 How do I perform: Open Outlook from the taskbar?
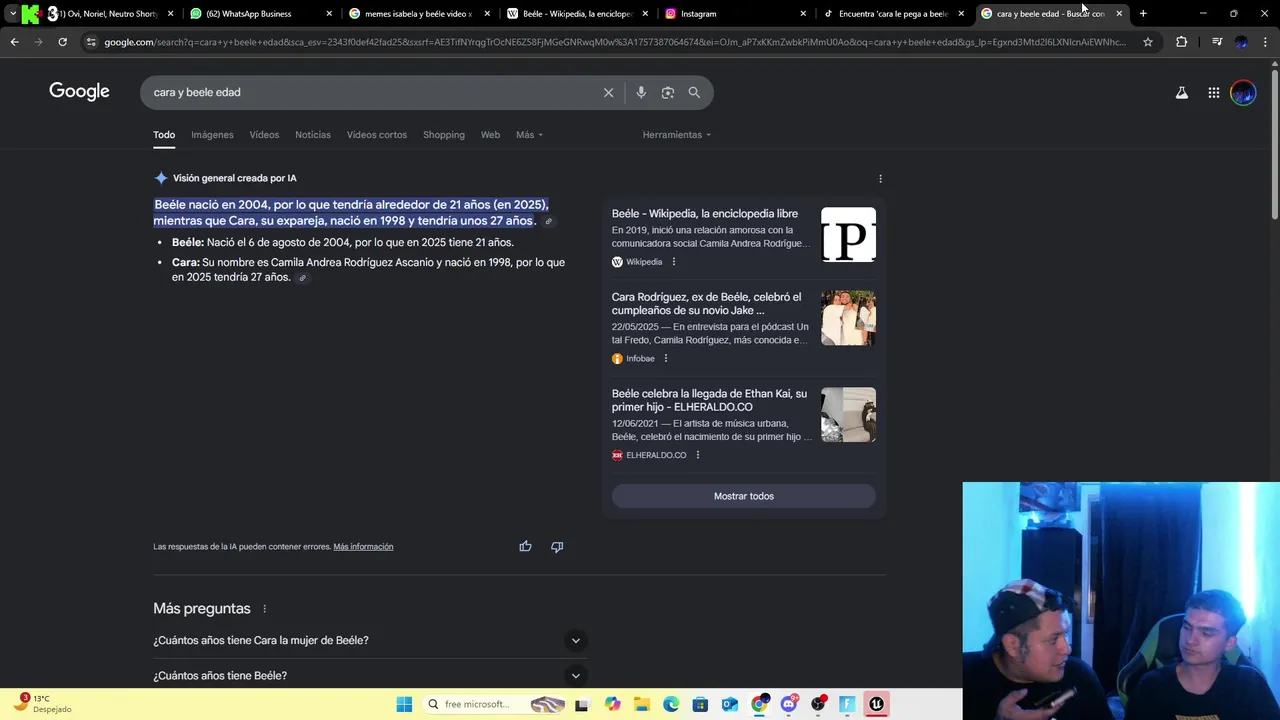tap(730, 704)
